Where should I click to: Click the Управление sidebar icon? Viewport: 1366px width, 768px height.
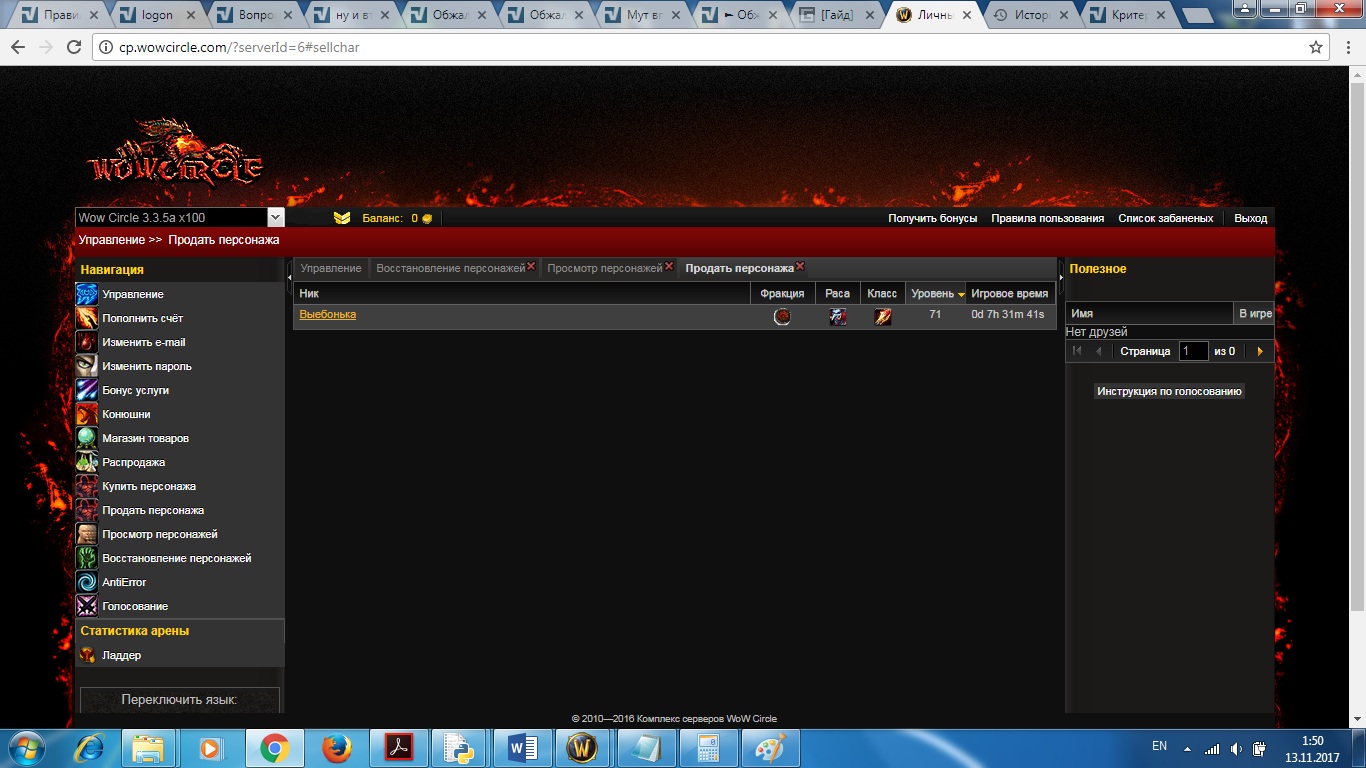click(87, 294)
